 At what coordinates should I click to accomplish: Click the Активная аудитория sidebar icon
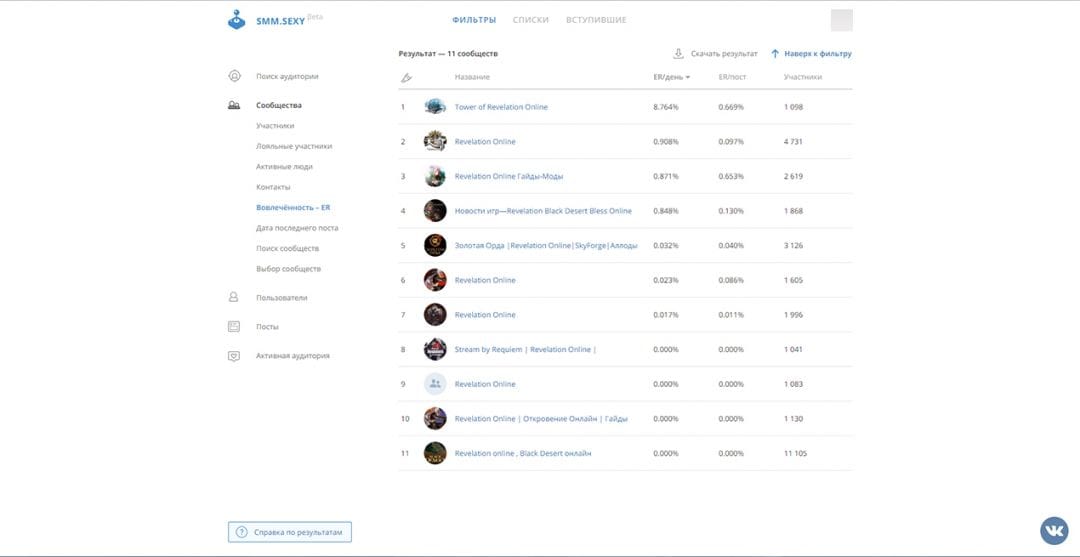click(234, 356)
